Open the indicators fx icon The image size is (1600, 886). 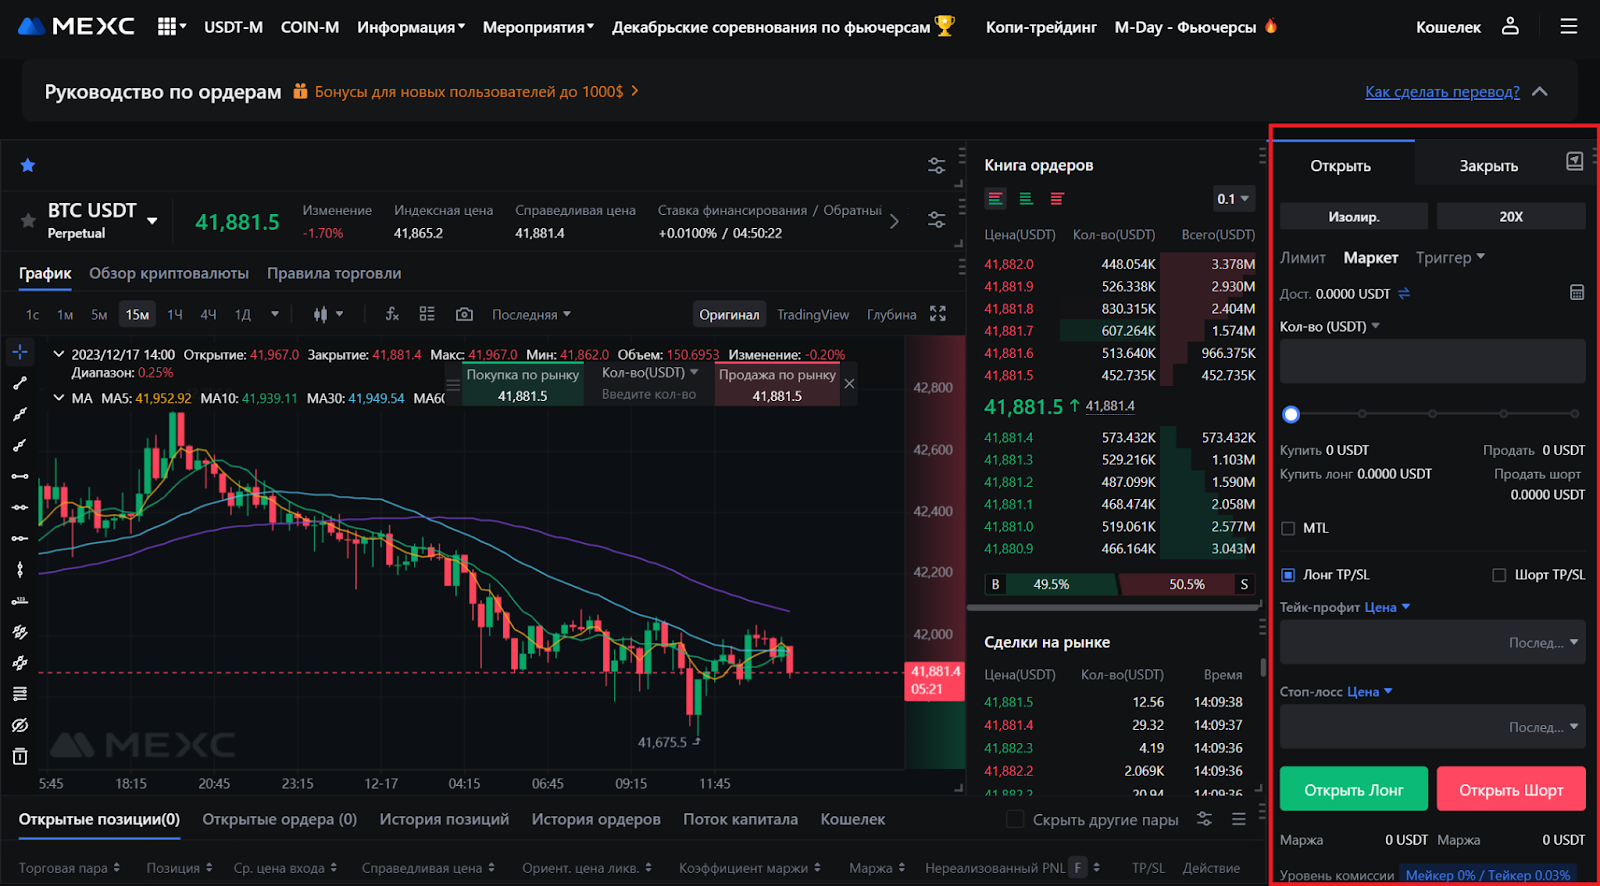[392, 314]
